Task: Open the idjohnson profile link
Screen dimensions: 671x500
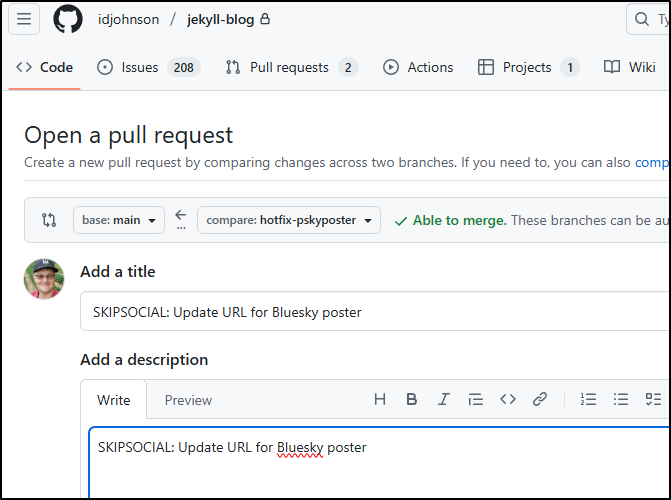Action: click(128, 19)
